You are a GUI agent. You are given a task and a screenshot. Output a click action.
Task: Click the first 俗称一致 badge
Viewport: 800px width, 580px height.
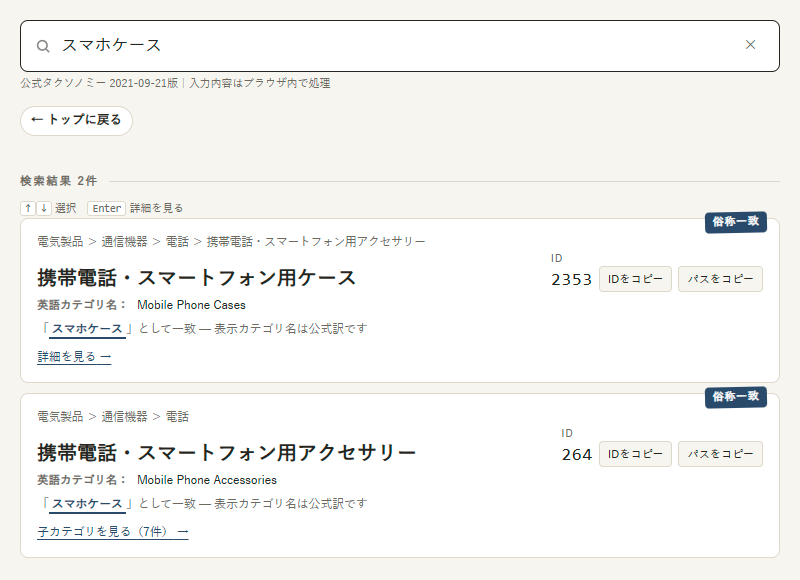coord(736,222)
